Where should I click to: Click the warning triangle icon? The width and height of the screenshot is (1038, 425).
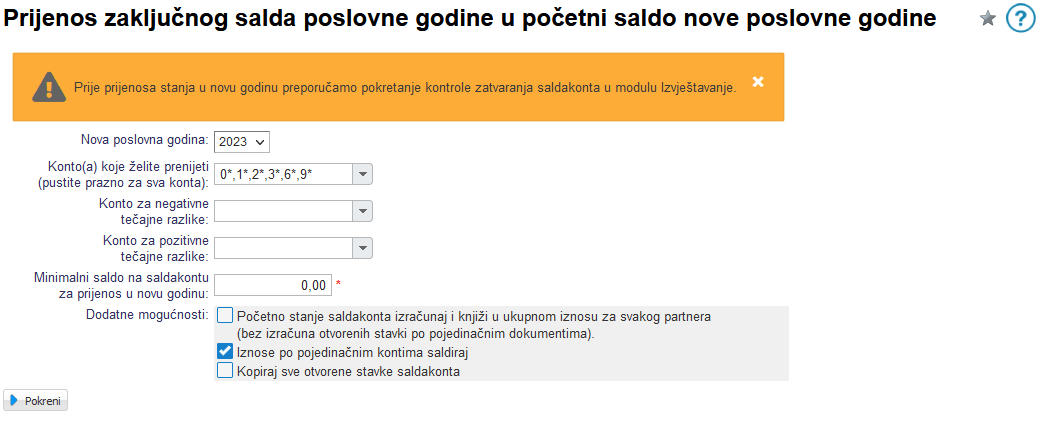coord(48,87)
